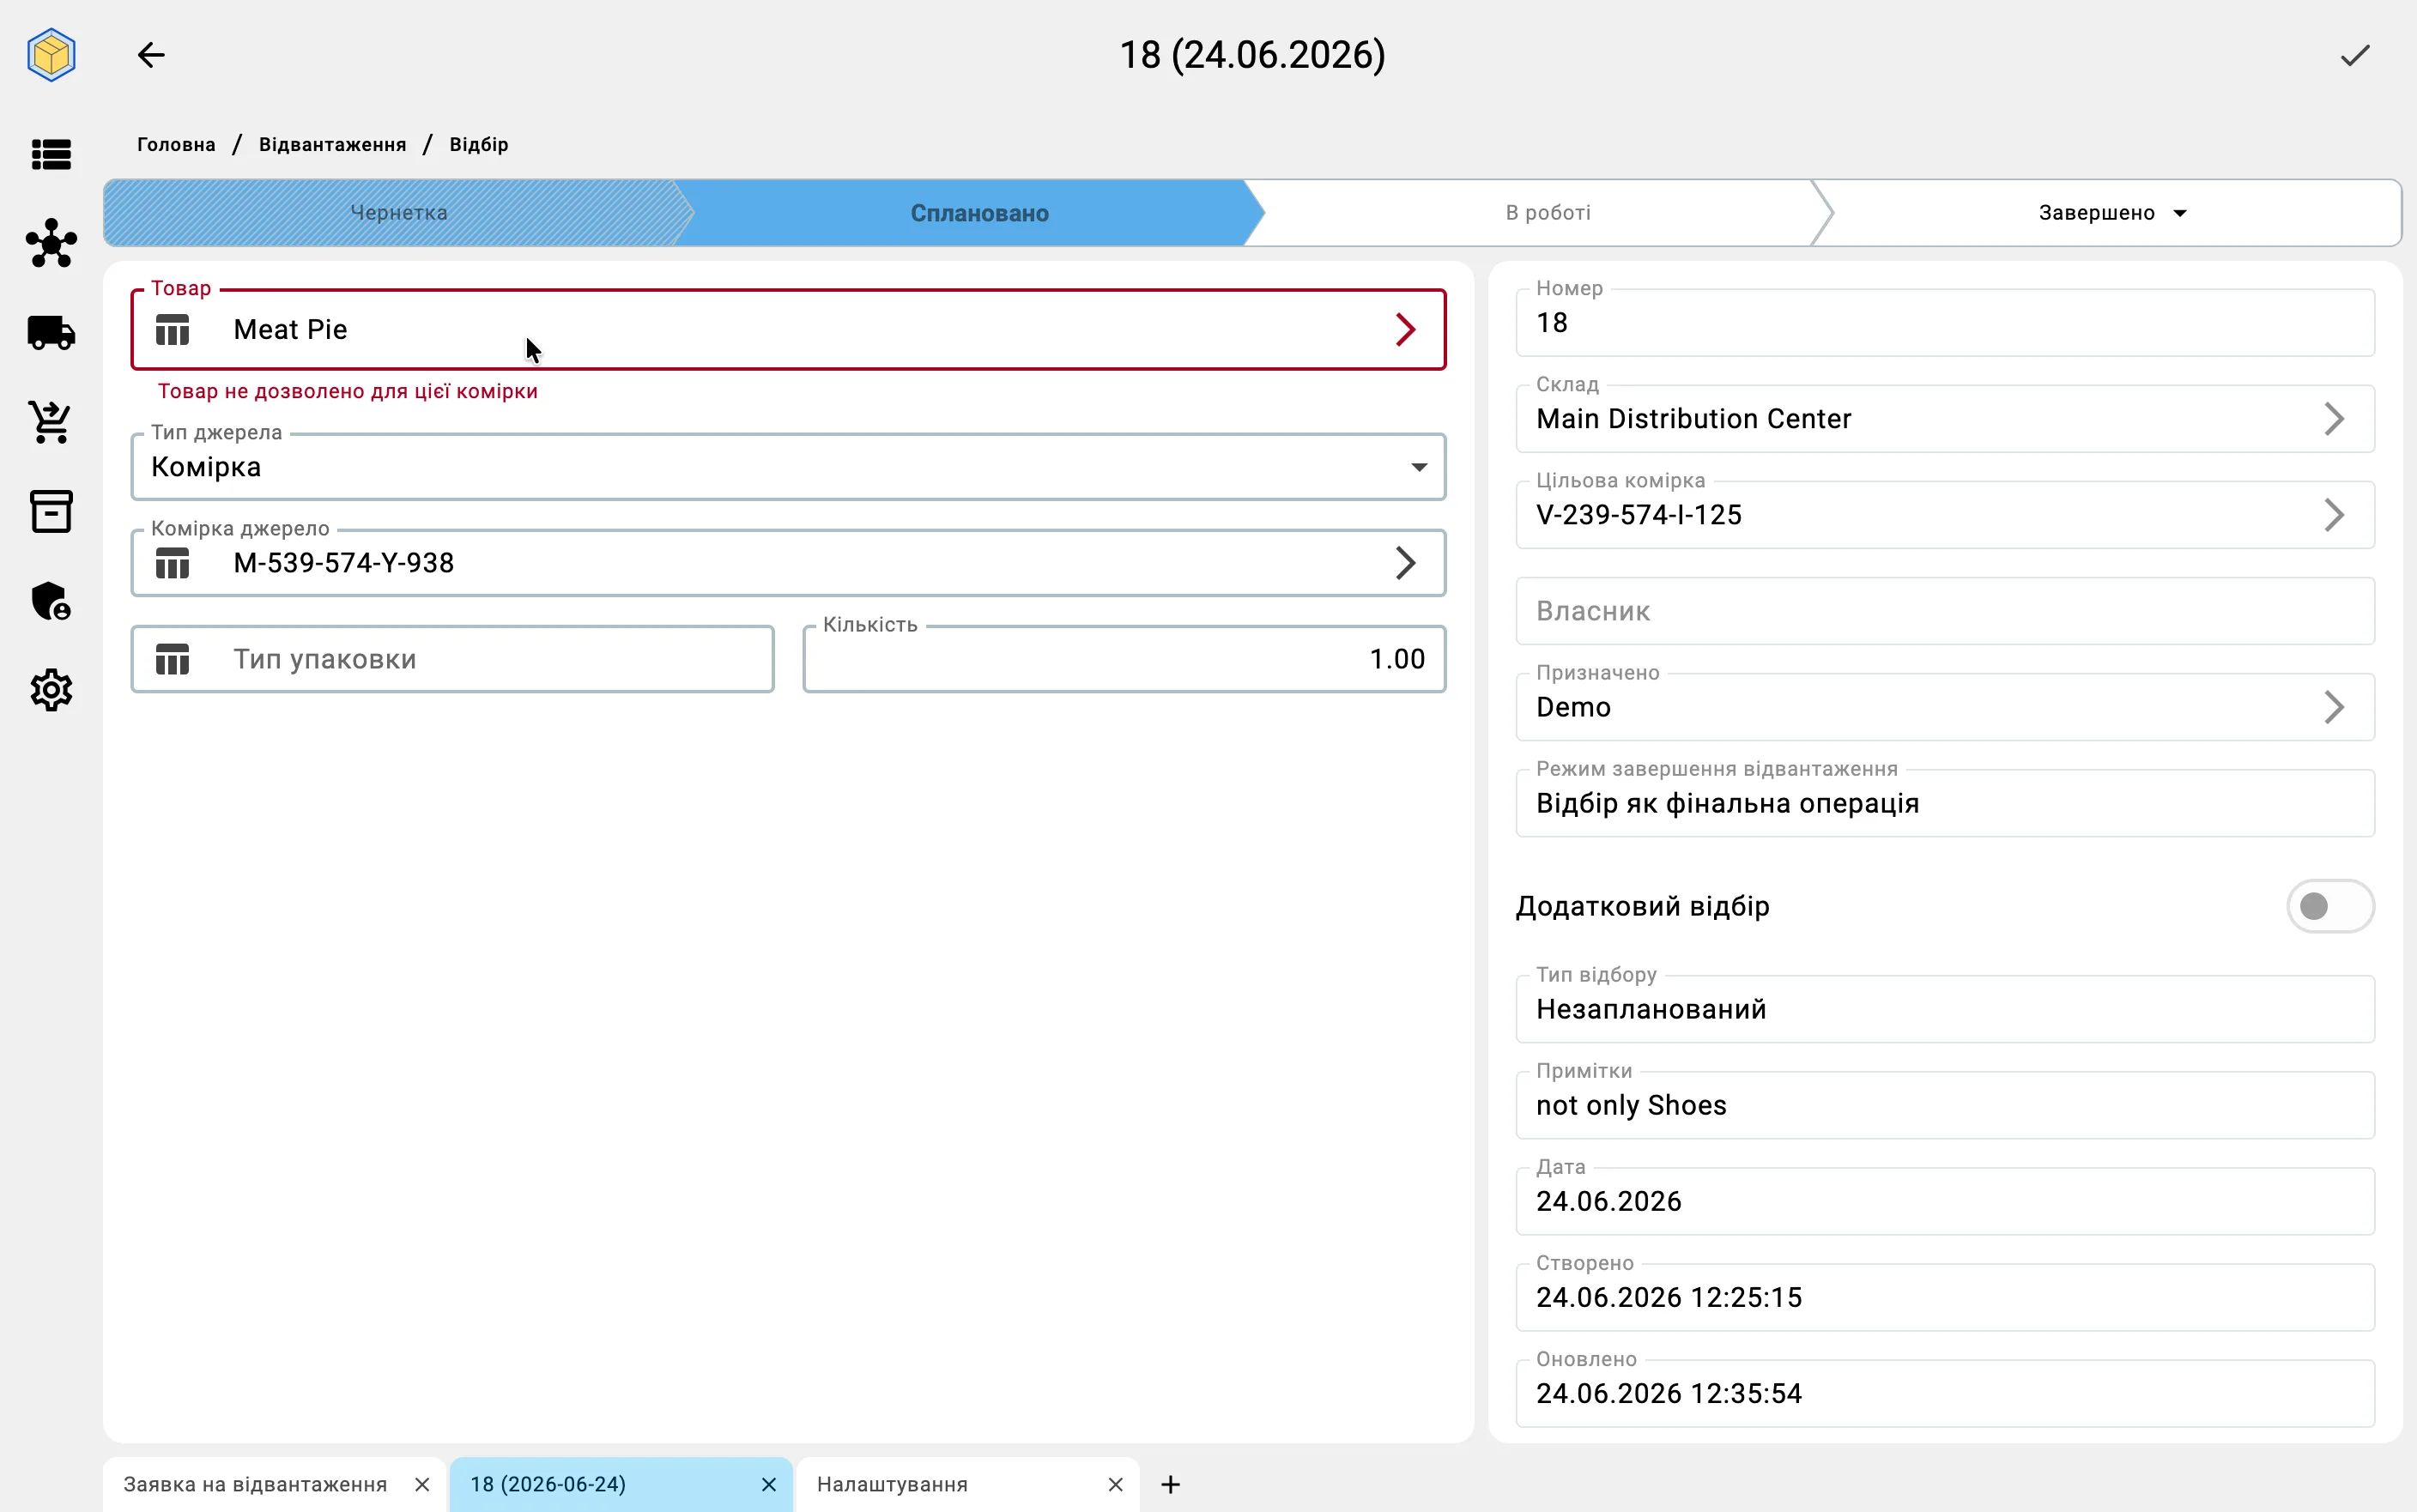This screenshot has width=2417, height=1512.
Task: Set stage to В роботі
Action: click(1548, 213)
